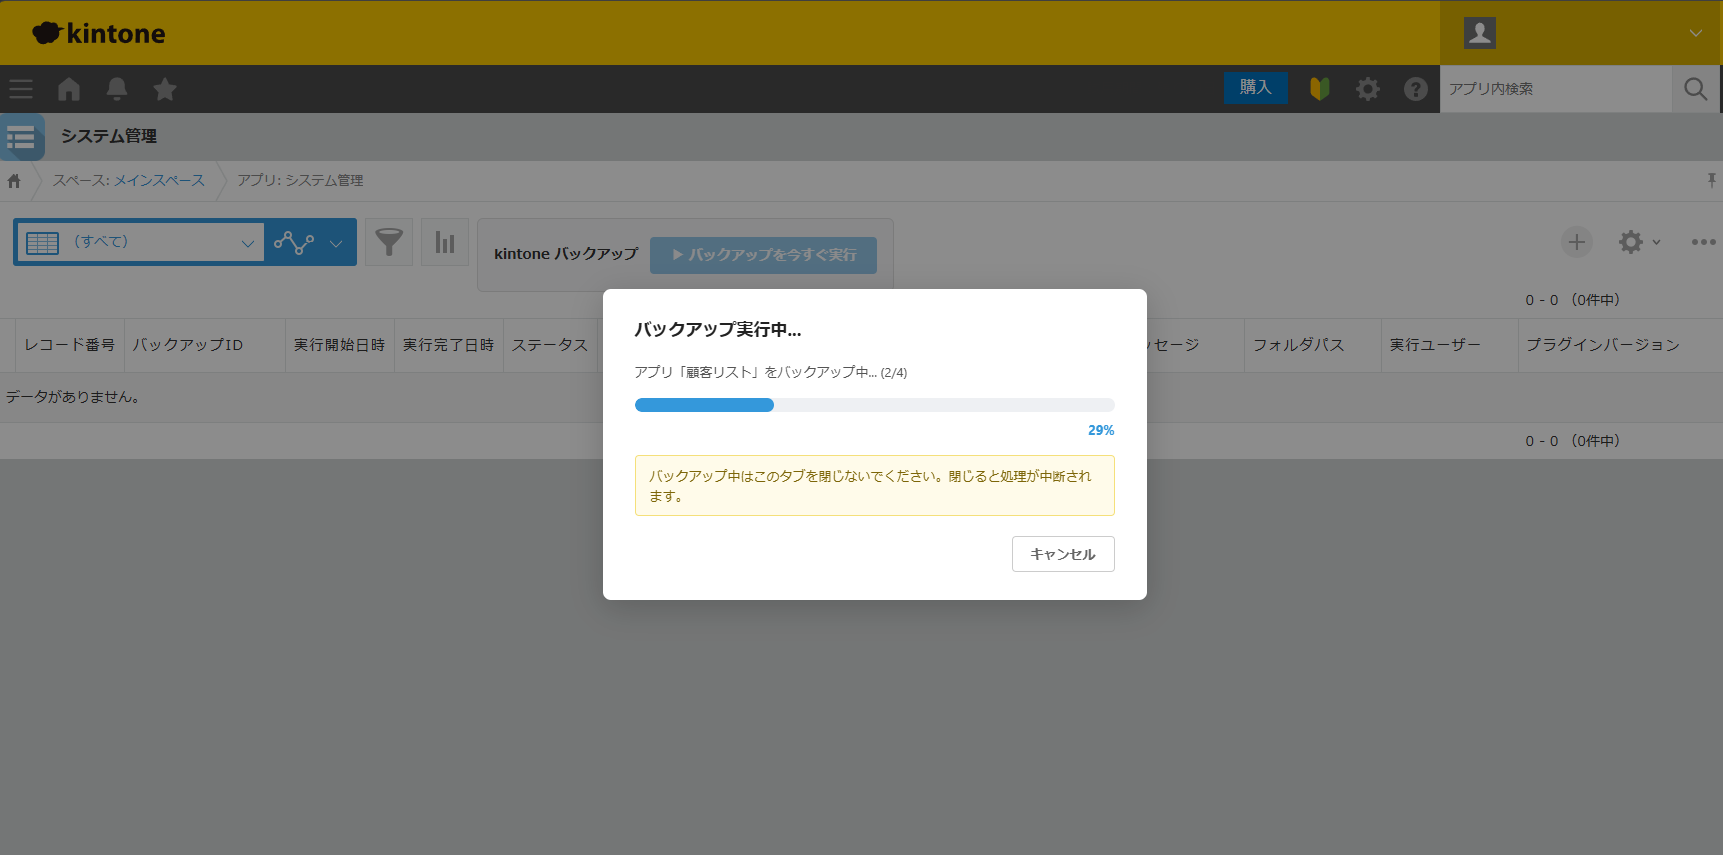Click the システム管理 app list icon
The image size is (1723, 855).
21,137
